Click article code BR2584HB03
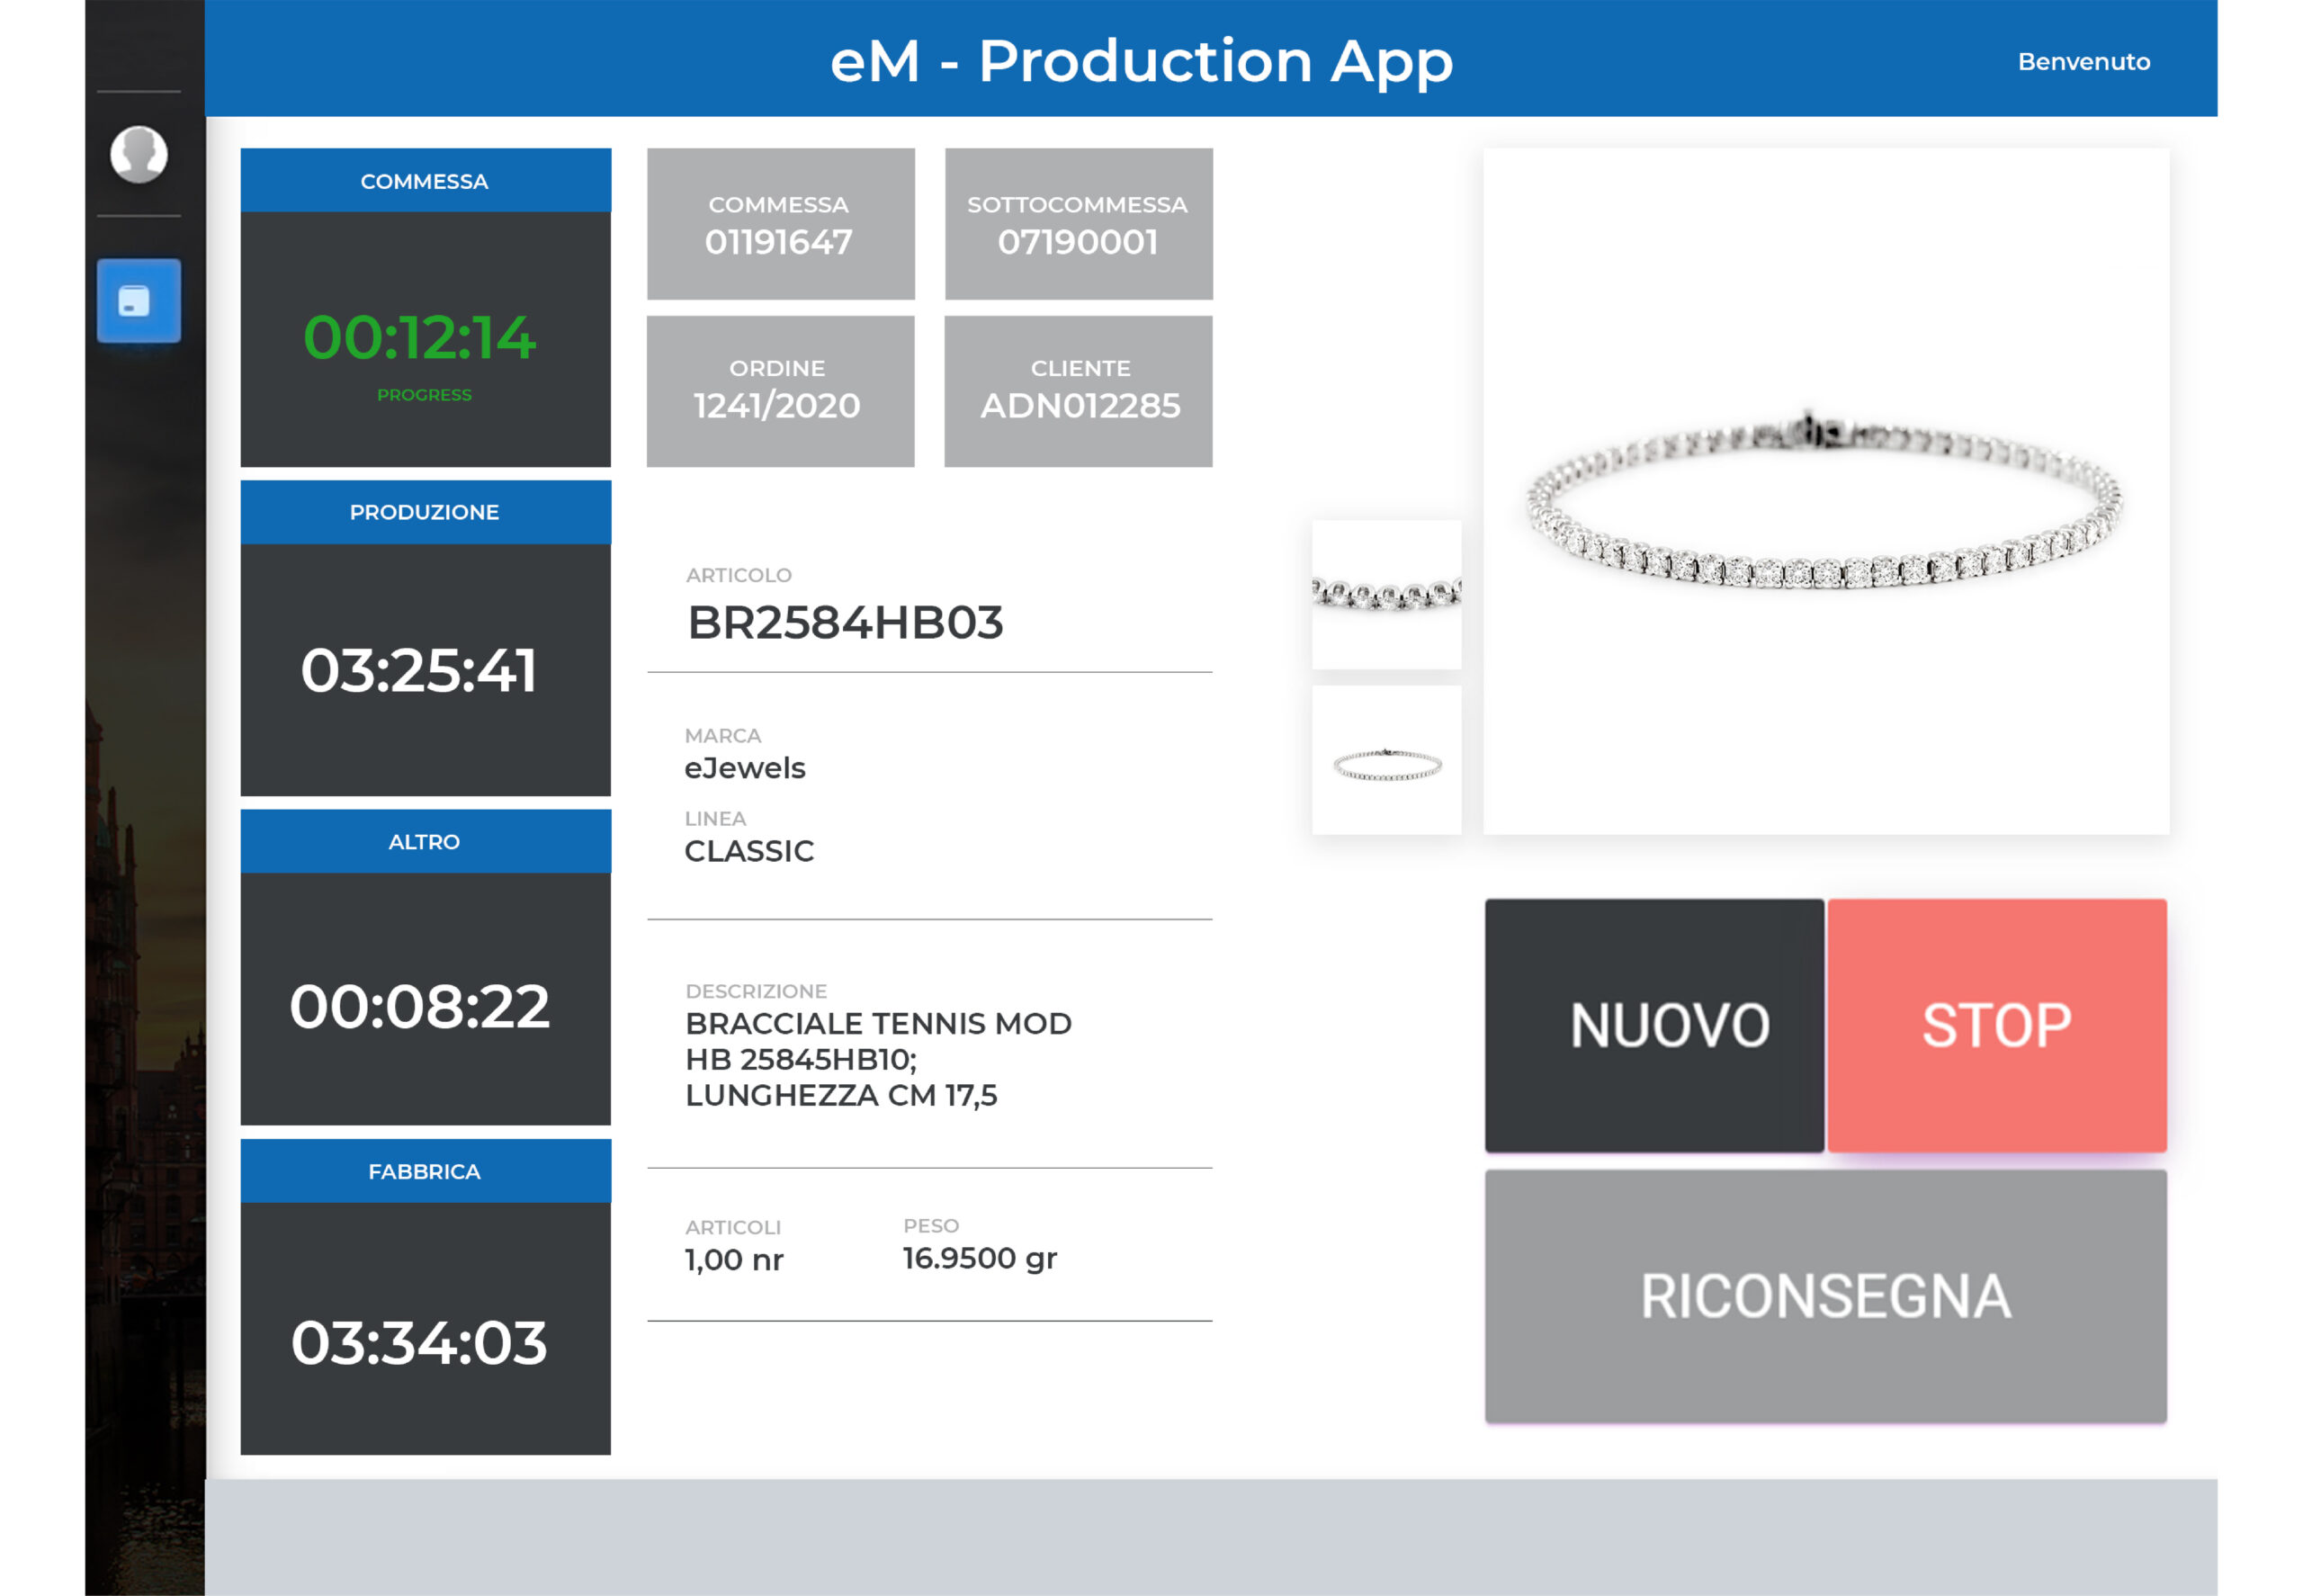 (x=845, y=622)
